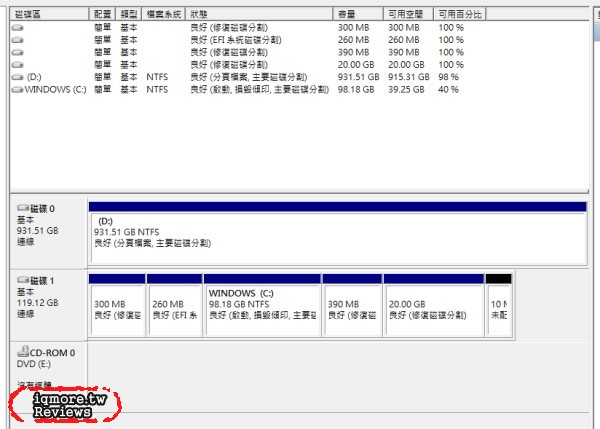Sort by the 配置 column header
Image resolution: width=600 pixels, height=429 pixels.
point(102,14)
